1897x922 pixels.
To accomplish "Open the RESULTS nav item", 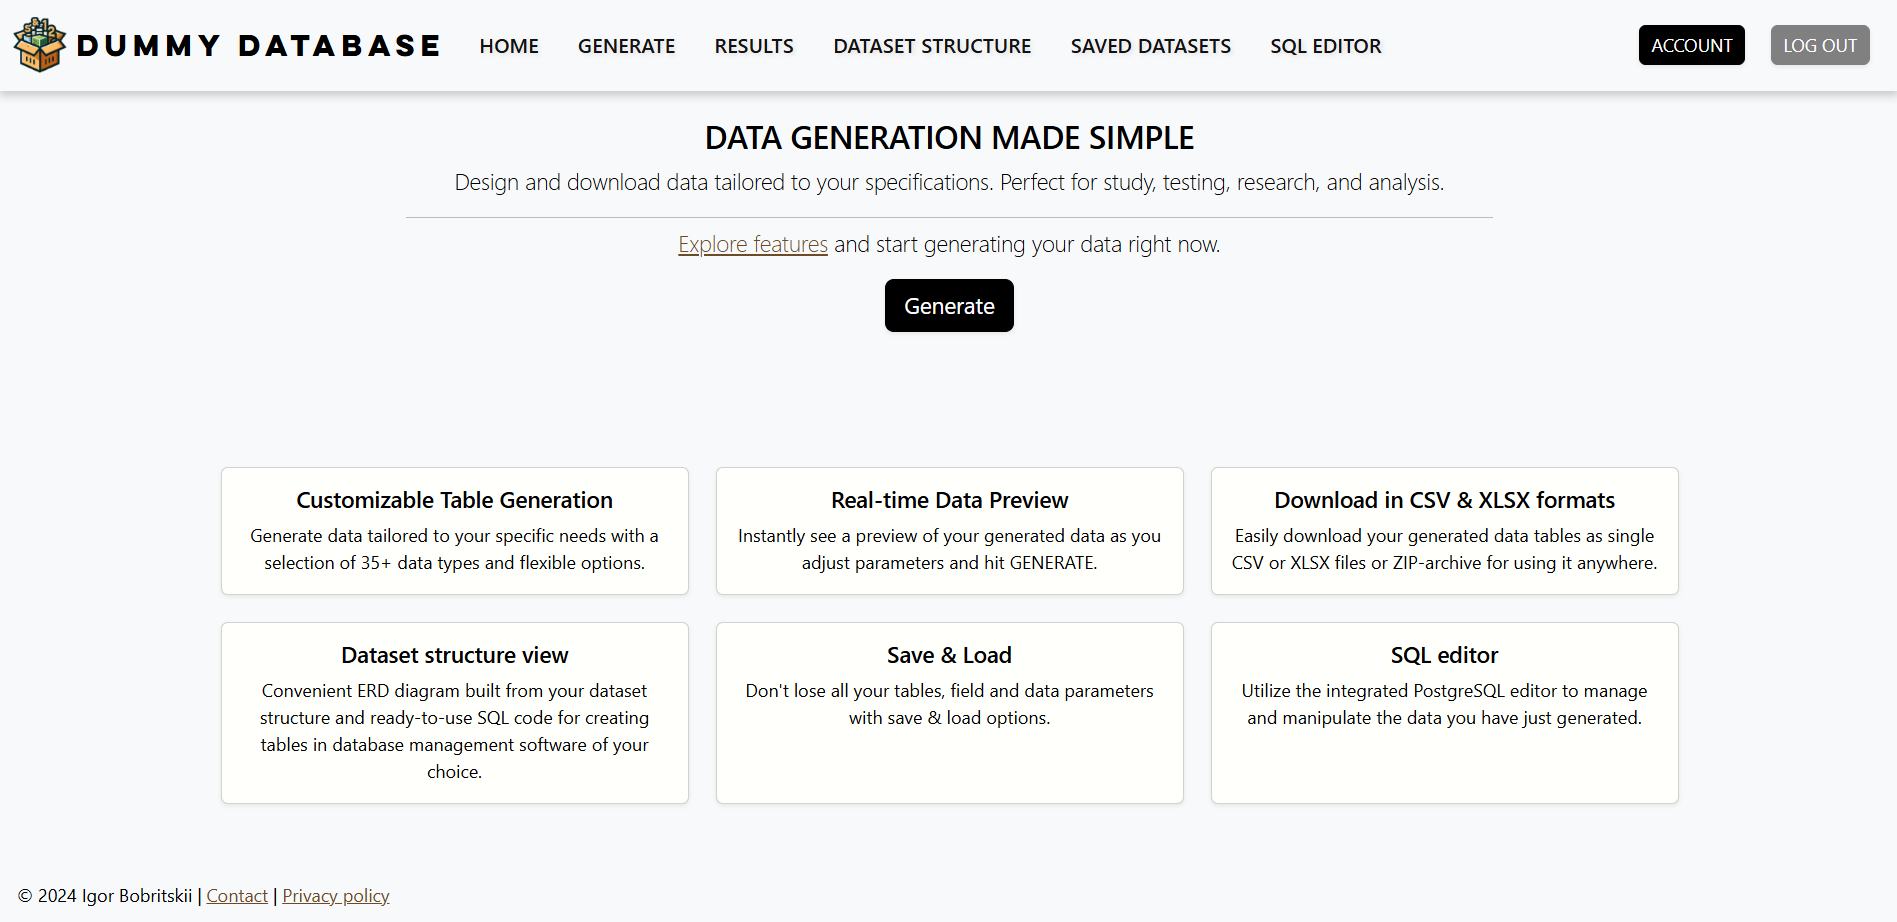I will point(754,46).
